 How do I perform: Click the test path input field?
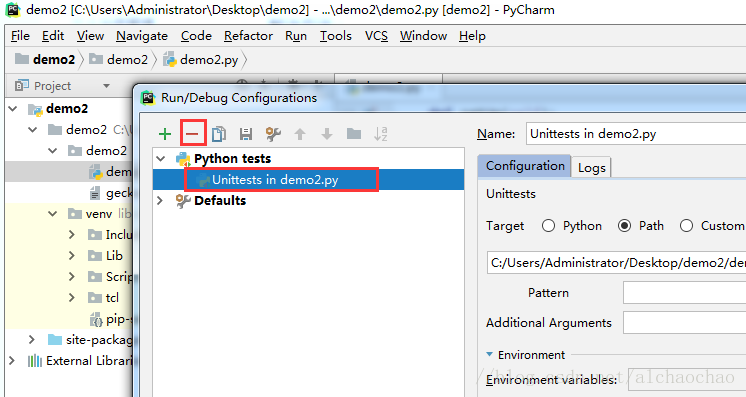[617, 263]
